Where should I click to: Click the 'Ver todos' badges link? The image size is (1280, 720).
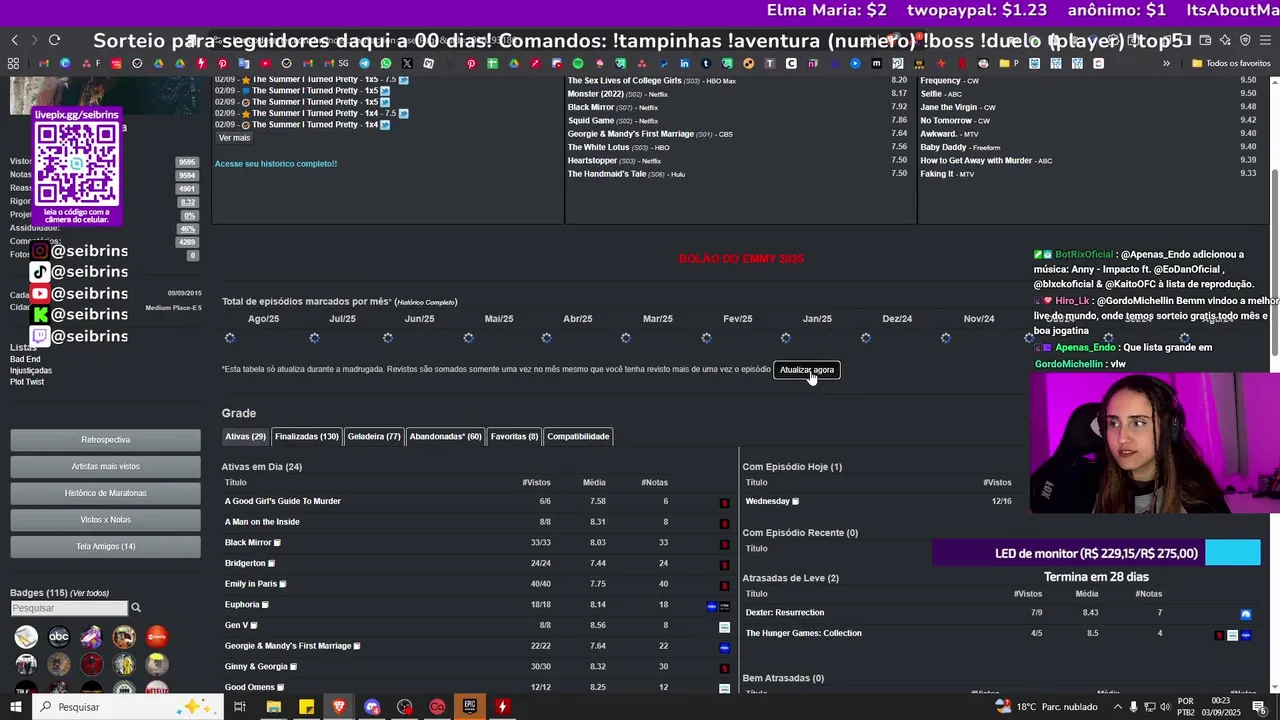click(90, 593)
